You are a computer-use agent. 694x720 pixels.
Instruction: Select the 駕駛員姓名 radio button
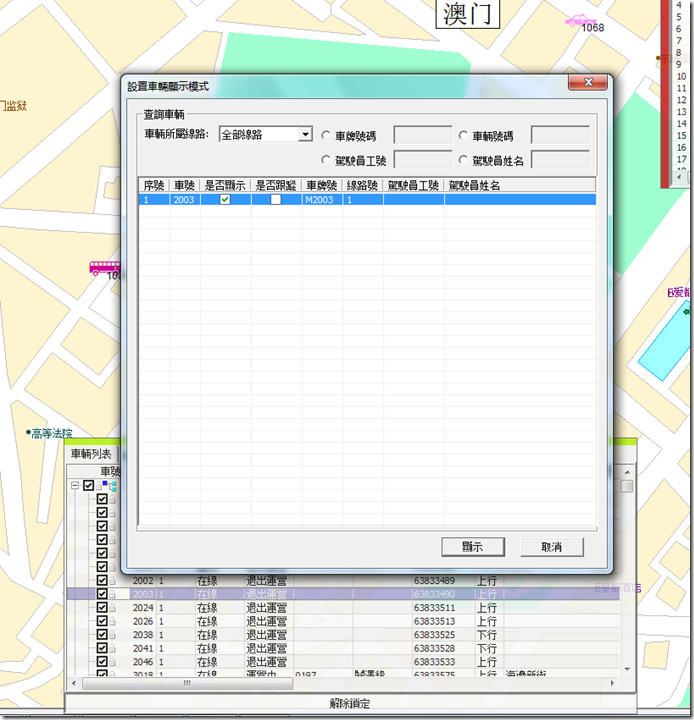463,160
